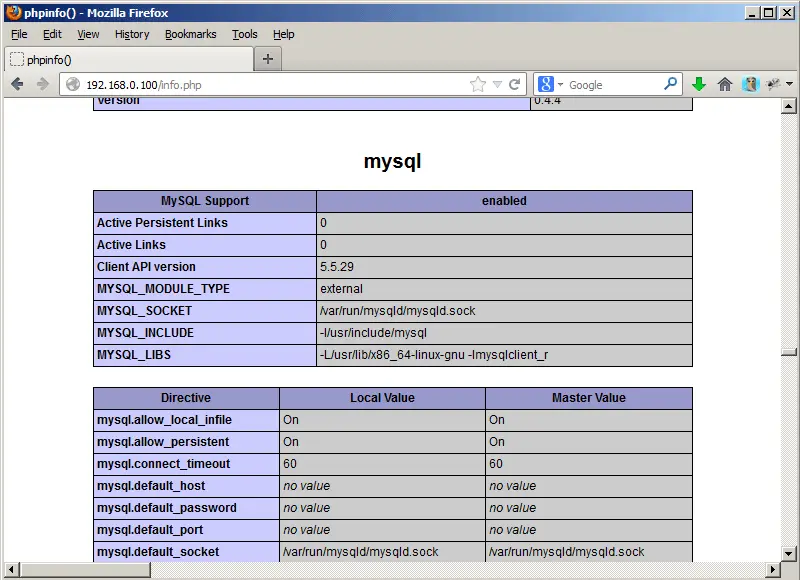The height and width of the screenshot is (580, 800).
Task: Click the horizontal scrollbar left arrow
Action: click(12, 569)
